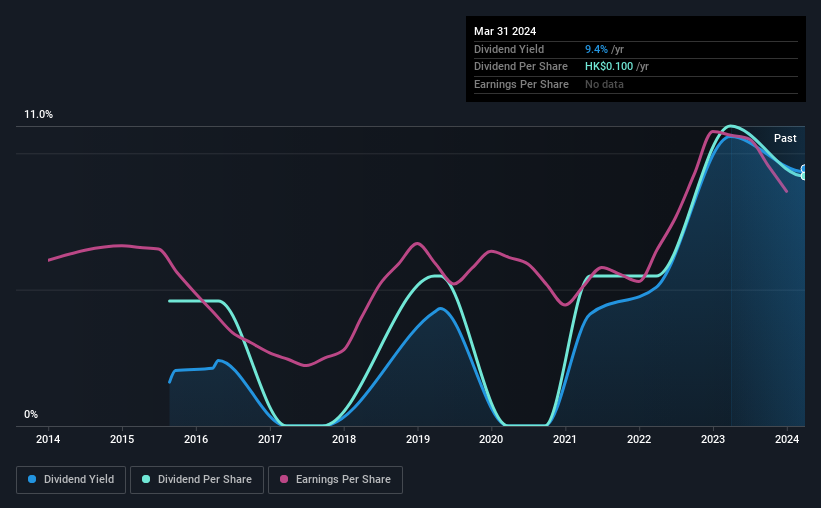The width and height of the screenshot is (821, 508).
Task: Click the Past label on the chart
Action: pos(785,138)
